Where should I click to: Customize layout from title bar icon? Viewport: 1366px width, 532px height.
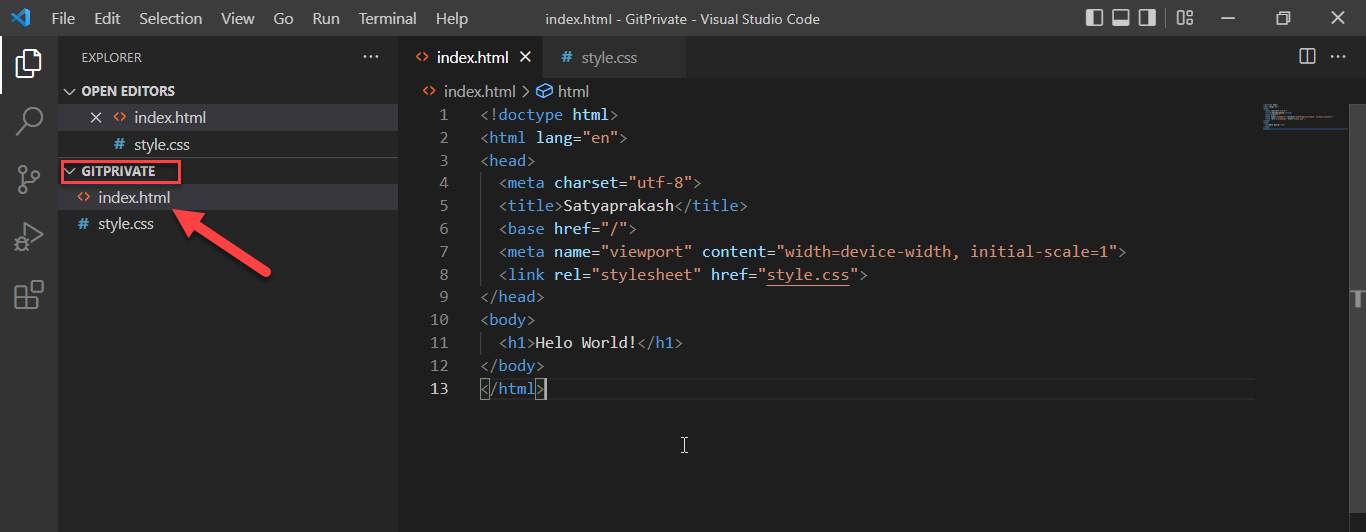point(1185,18)
